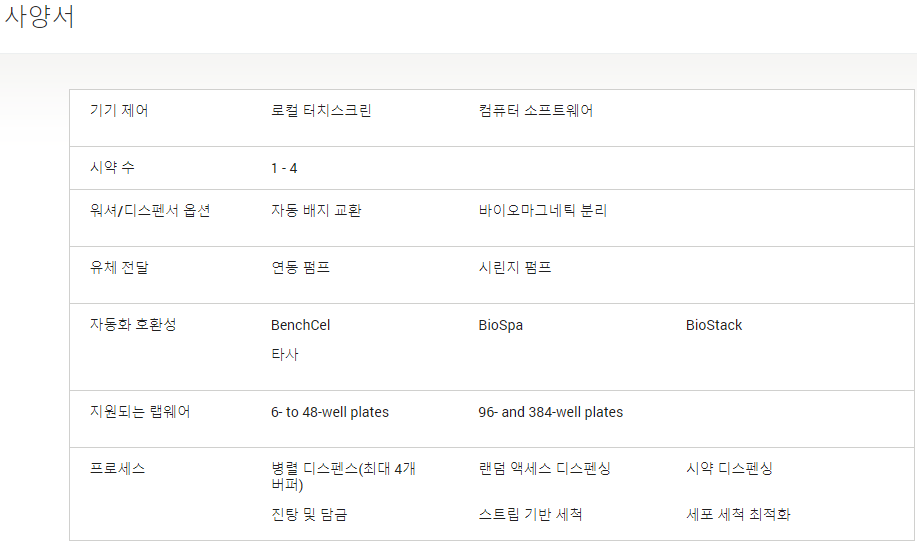Select the 연동 펌프 value
Viewport: 917px width, 542px height.
tap(301, 268)
